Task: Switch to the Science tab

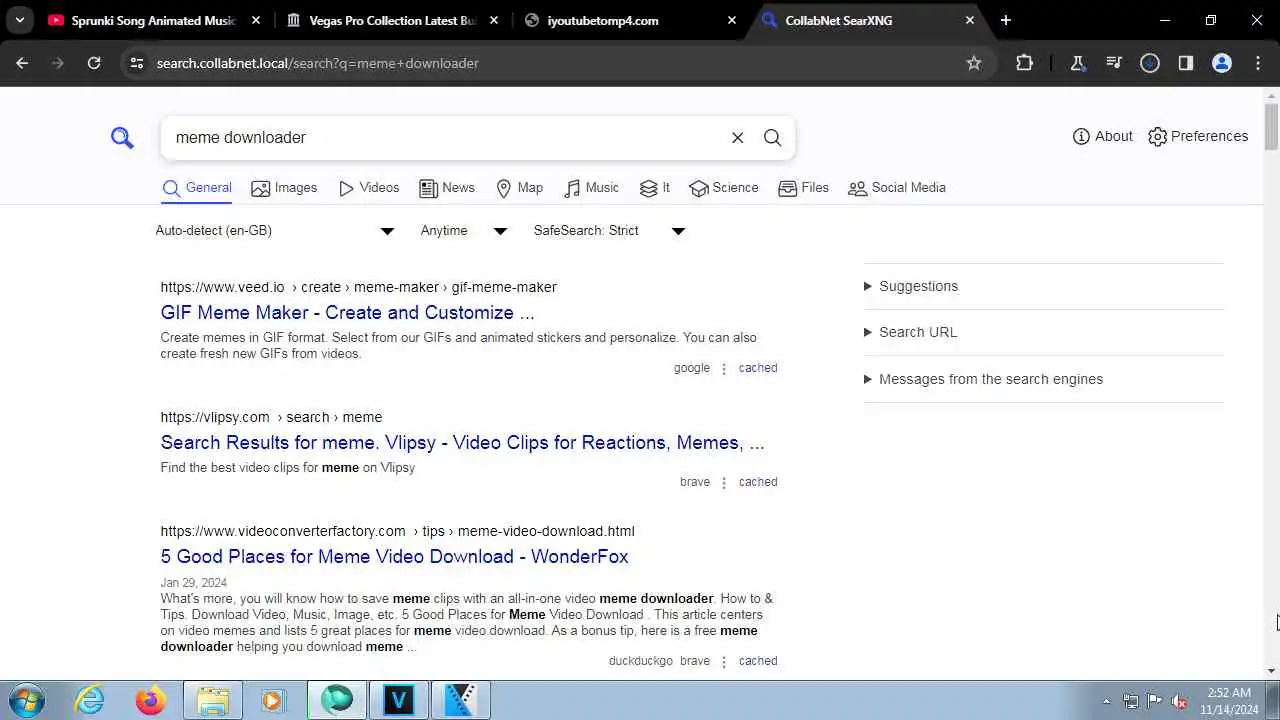Action: point(724,188)
